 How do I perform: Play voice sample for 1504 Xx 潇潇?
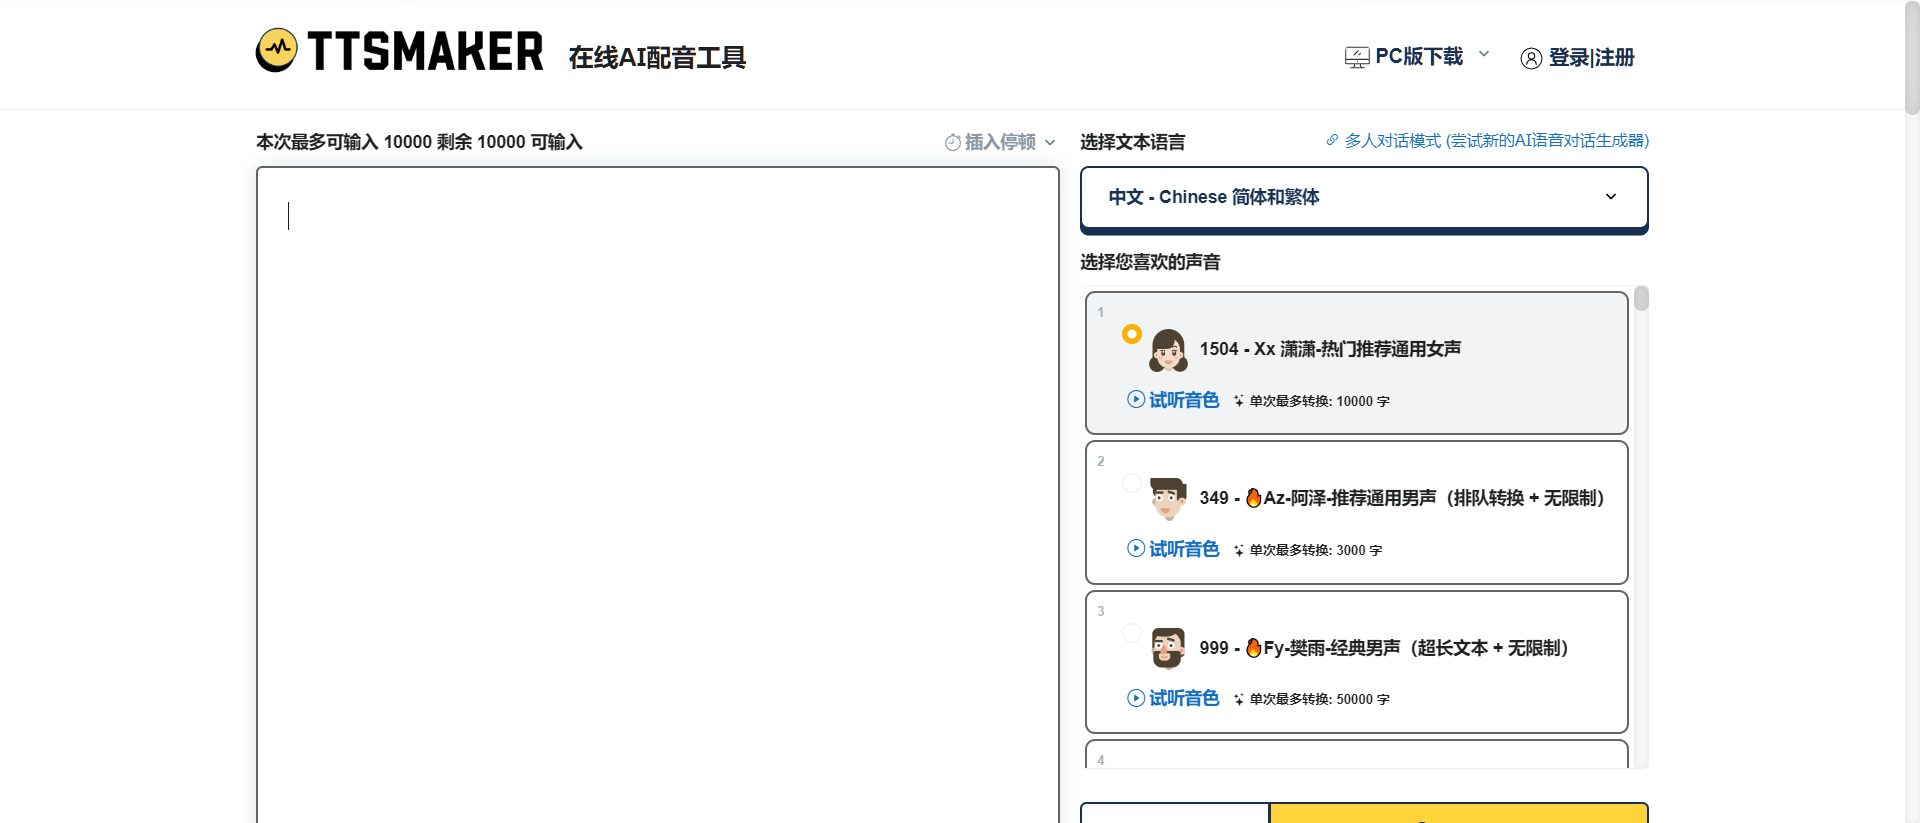tap(1173, 400)
